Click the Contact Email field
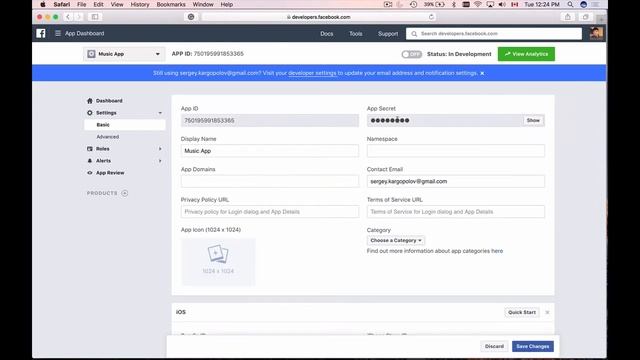The height and width of the screenshot is (360, 640). click(x=456, y=181)
